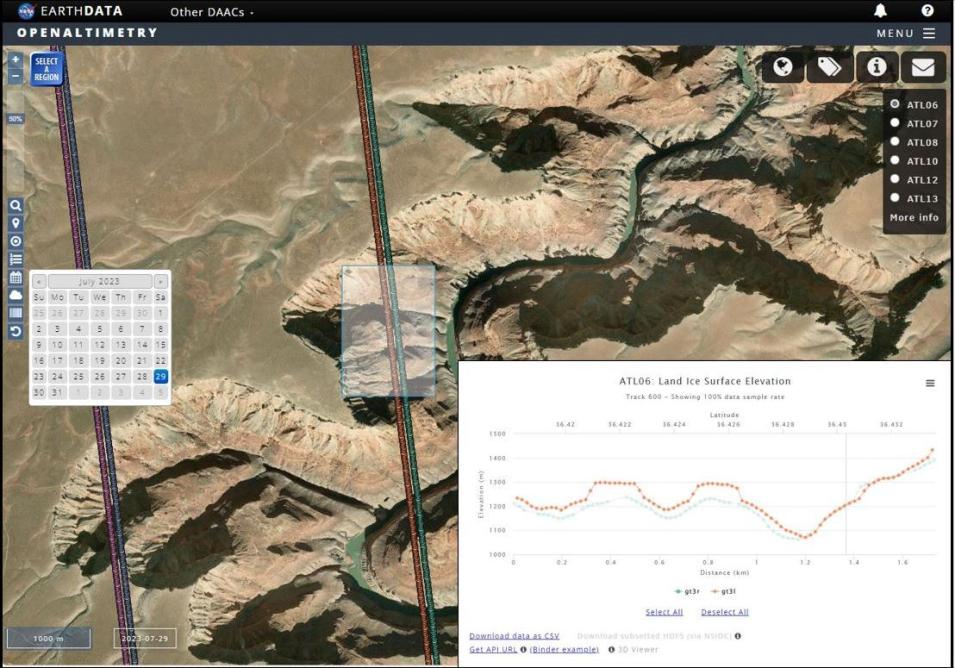Select the location pin tool

coord(16,223)
